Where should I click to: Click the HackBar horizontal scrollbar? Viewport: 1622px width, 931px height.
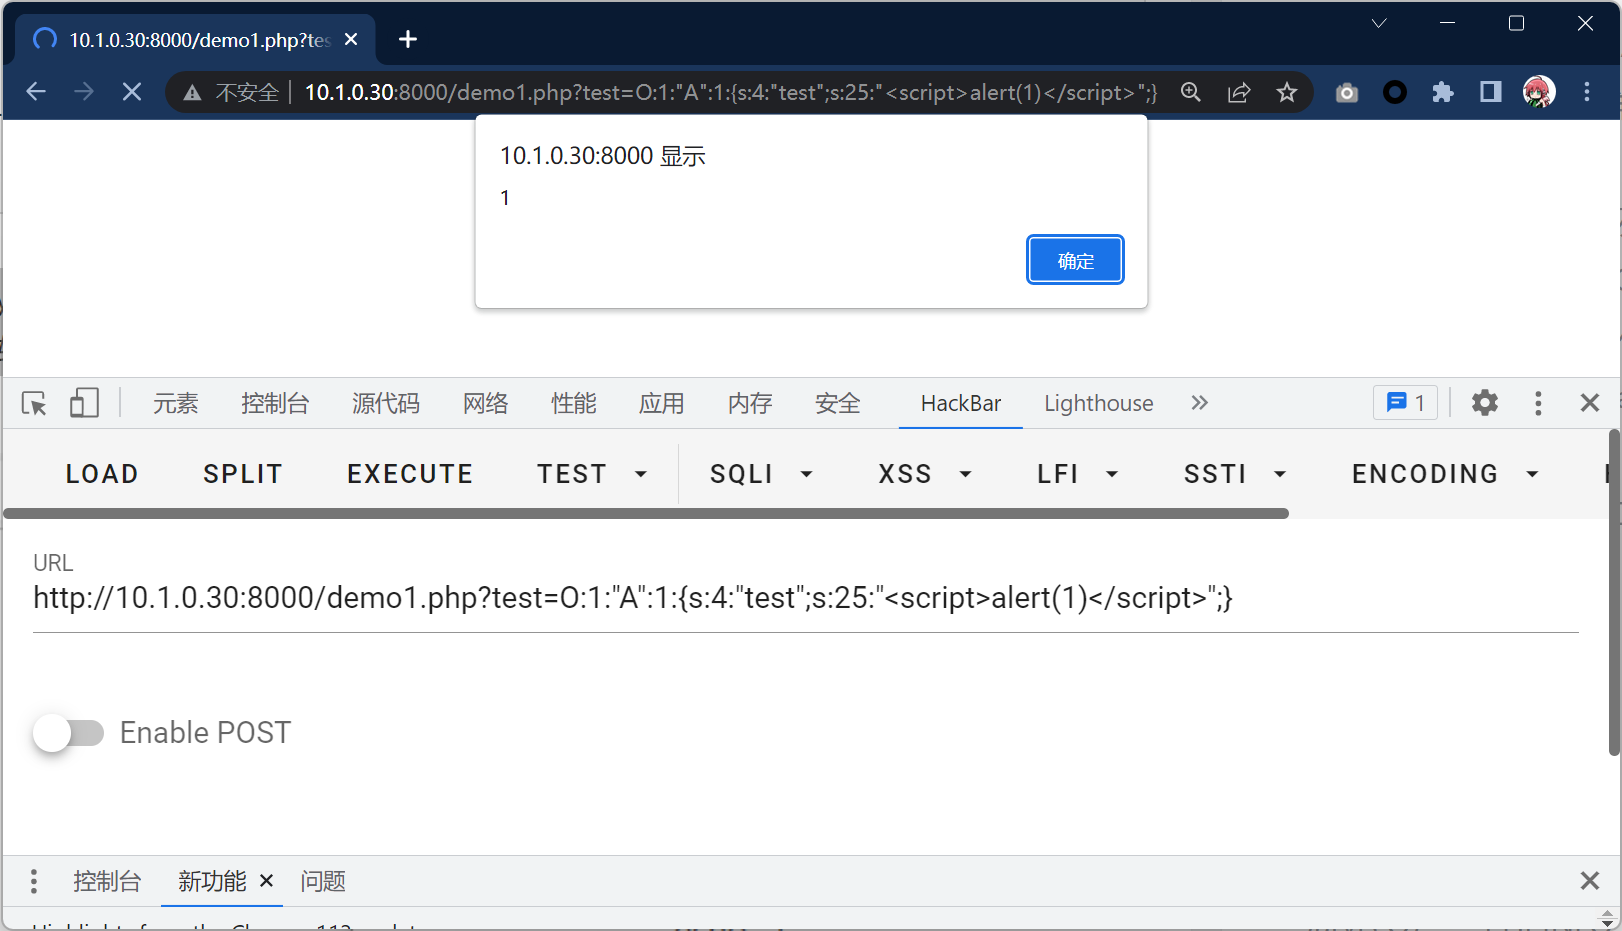[x=646, y=514]
